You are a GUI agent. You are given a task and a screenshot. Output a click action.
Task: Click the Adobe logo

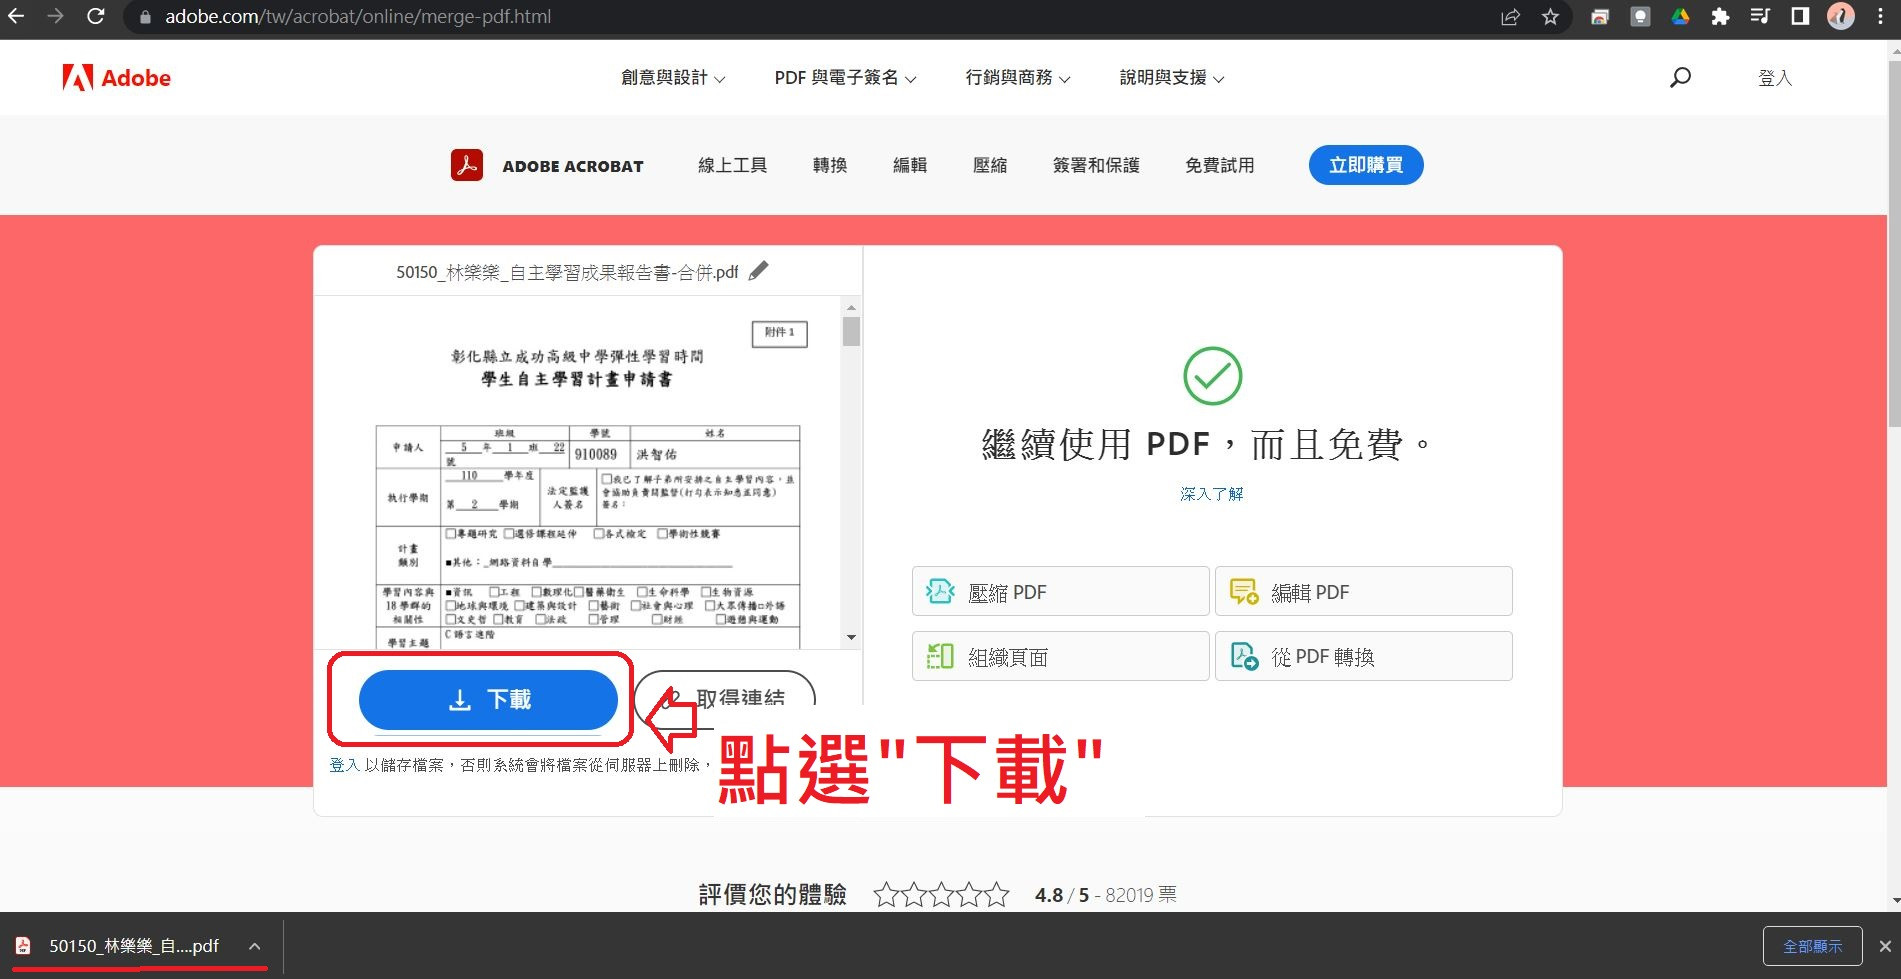pos(116,77)
